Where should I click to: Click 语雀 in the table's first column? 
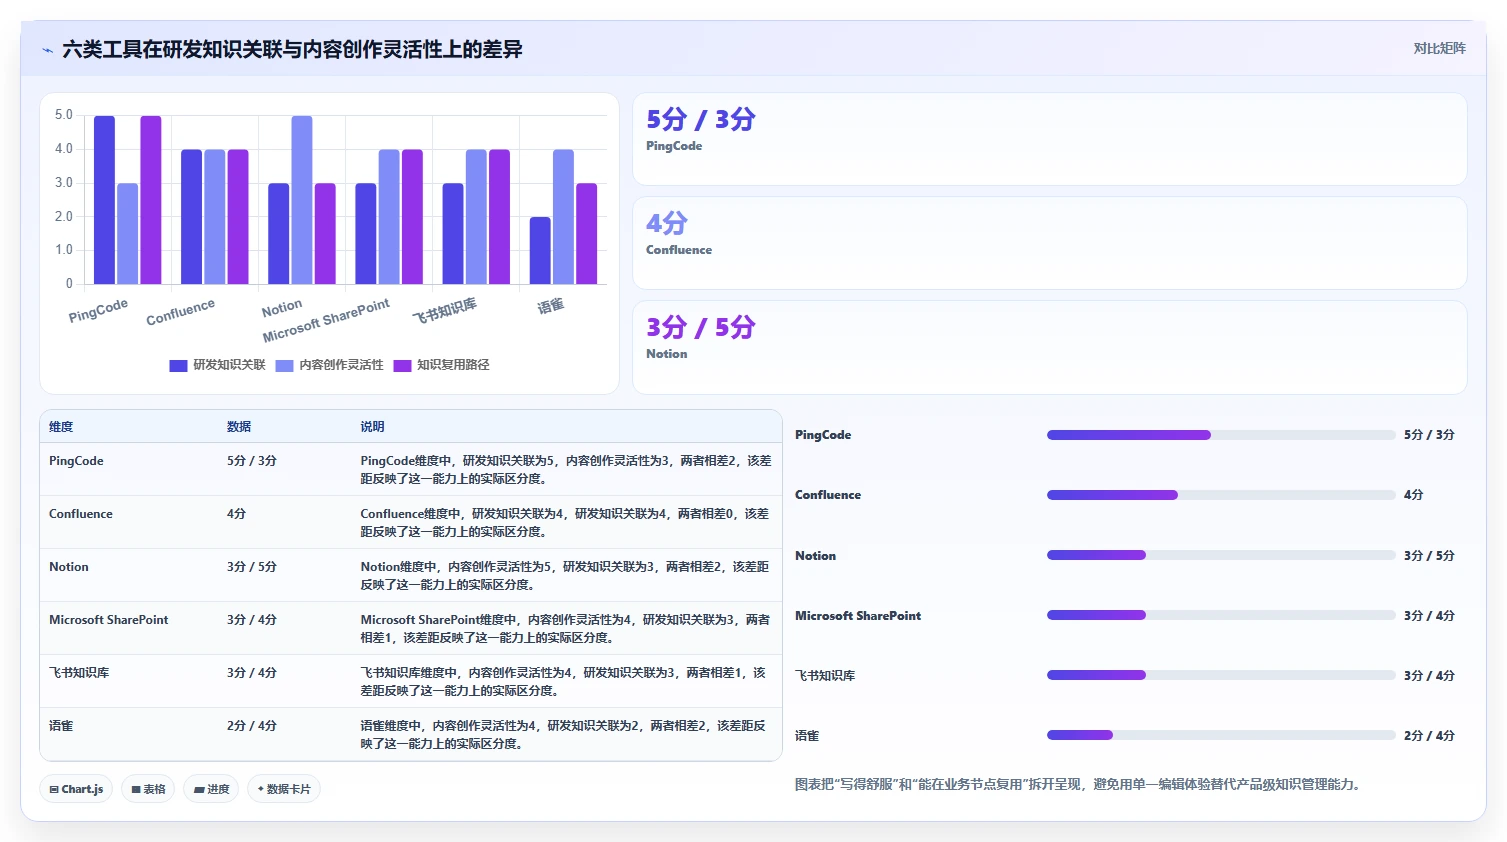[x=61, y=726]
